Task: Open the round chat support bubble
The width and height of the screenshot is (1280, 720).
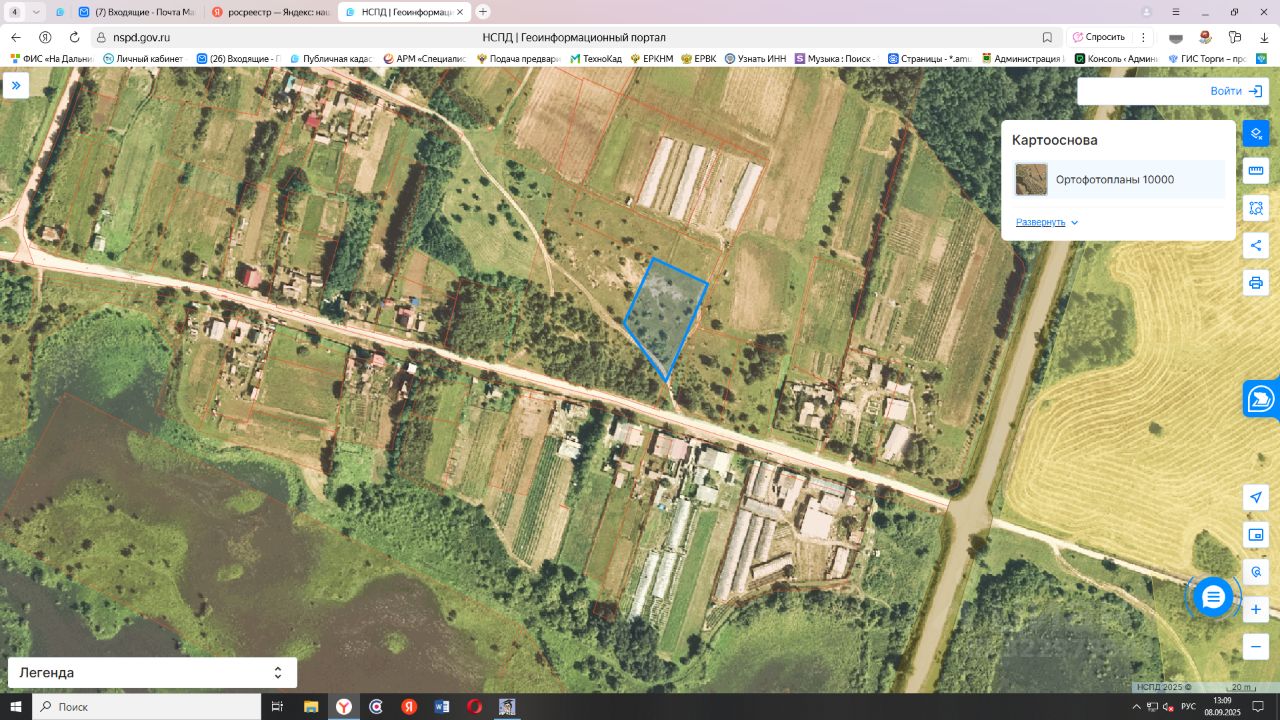Action: [x=1213, y=598]
